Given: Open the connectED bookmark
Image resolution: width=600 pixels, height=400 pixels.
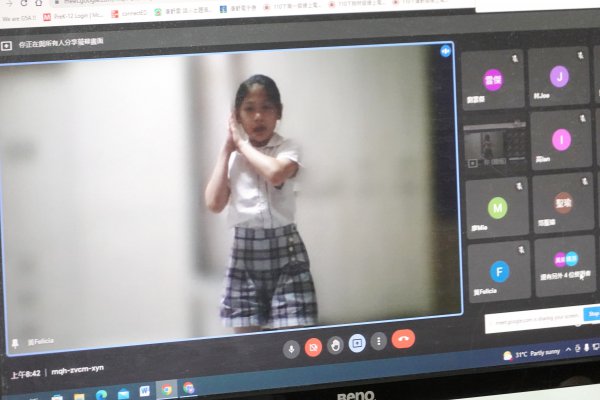Looking at the screenshot, I should coord(129,14).
